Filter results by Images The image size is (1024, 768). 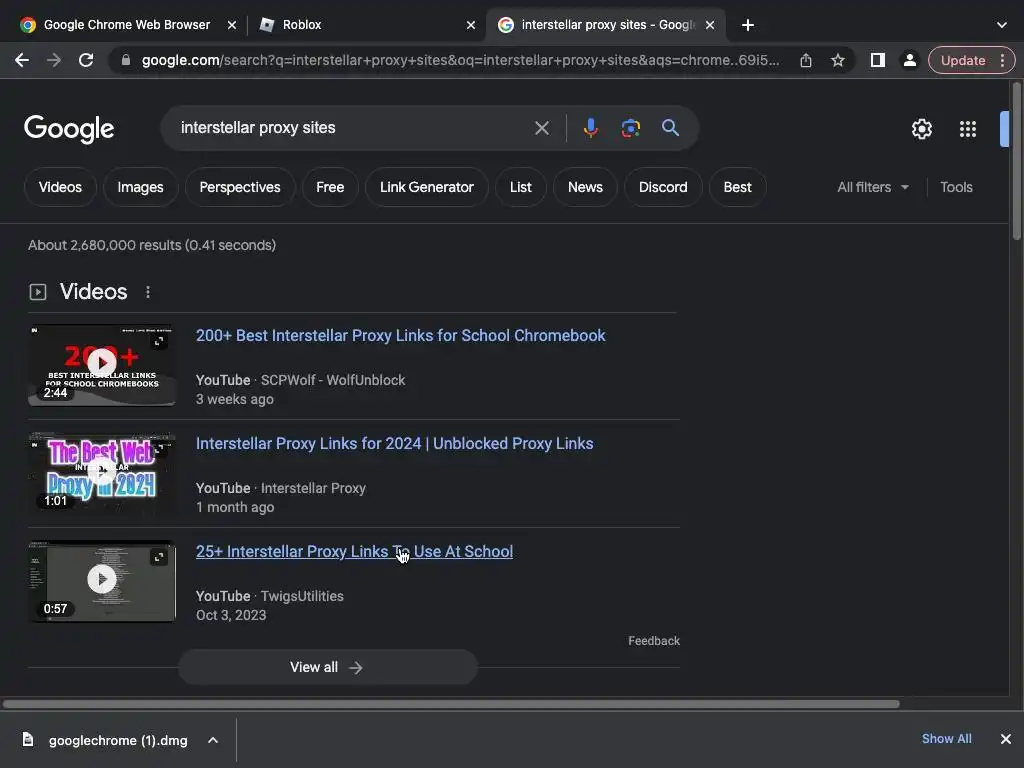point(140,187)
